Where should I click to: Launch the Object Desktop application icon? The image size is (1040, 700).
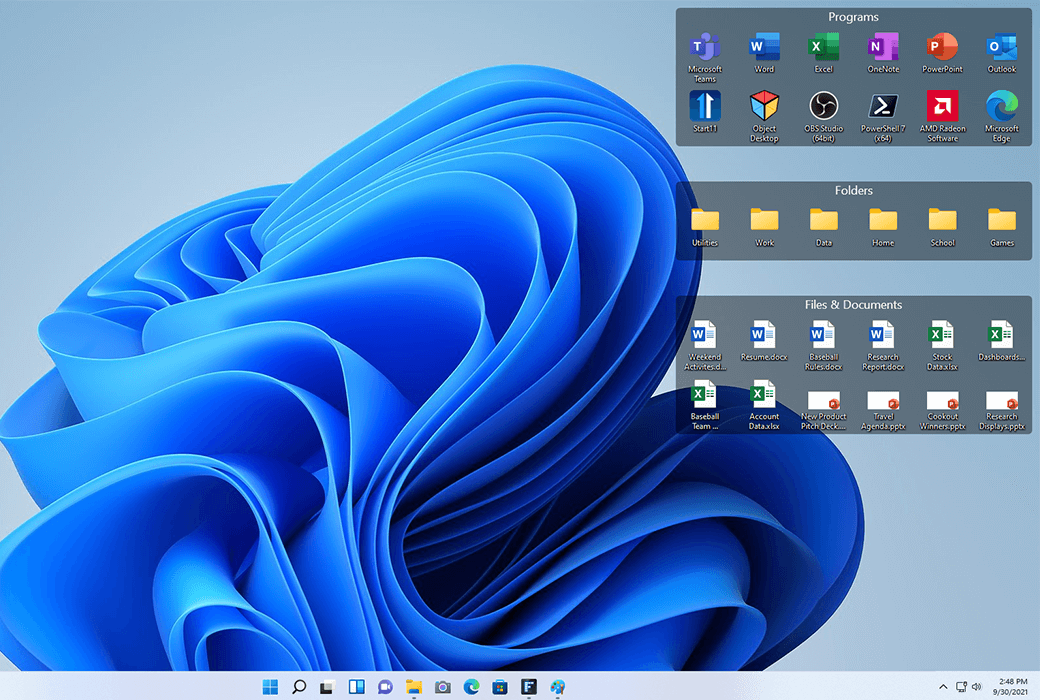(x=764, y=106)
